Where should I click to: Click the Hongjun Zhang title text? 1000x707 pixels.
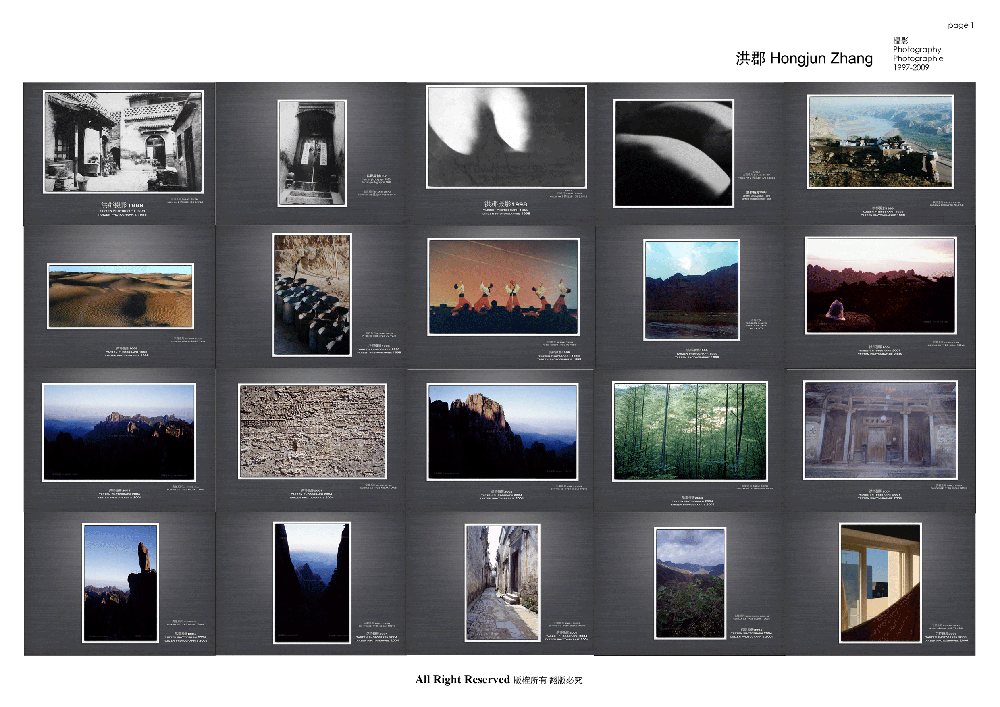point(804,59)
